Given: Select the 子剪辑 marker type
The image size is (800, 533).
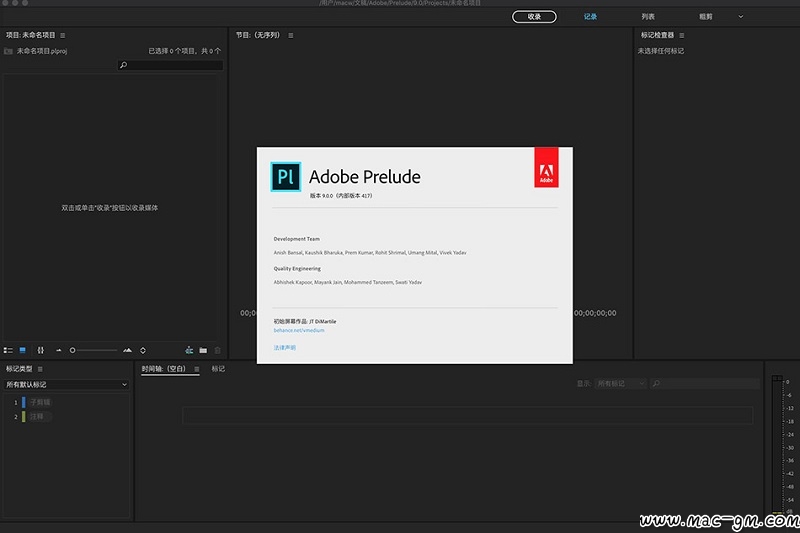Looking at the screenshot, I should tap(40, 402).
